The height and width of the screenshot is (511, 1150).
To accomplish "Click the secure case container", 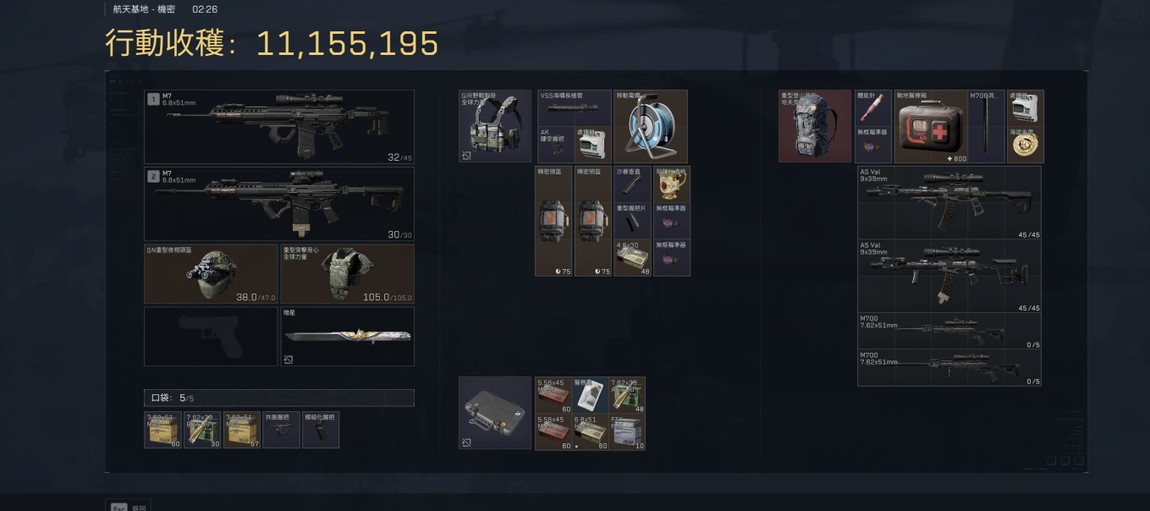I will pos(495,413).
